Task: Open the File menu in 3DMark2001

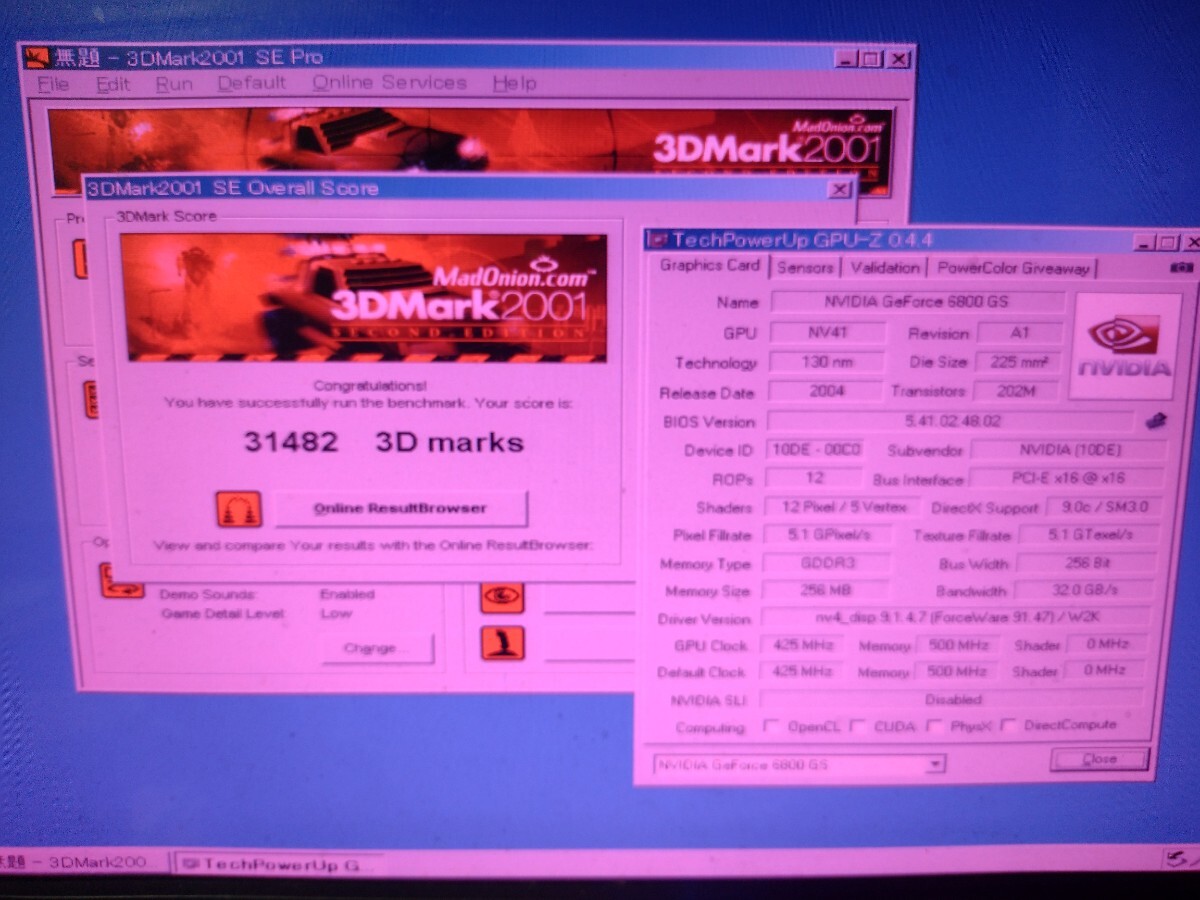Action: click(x=53, y=85)
